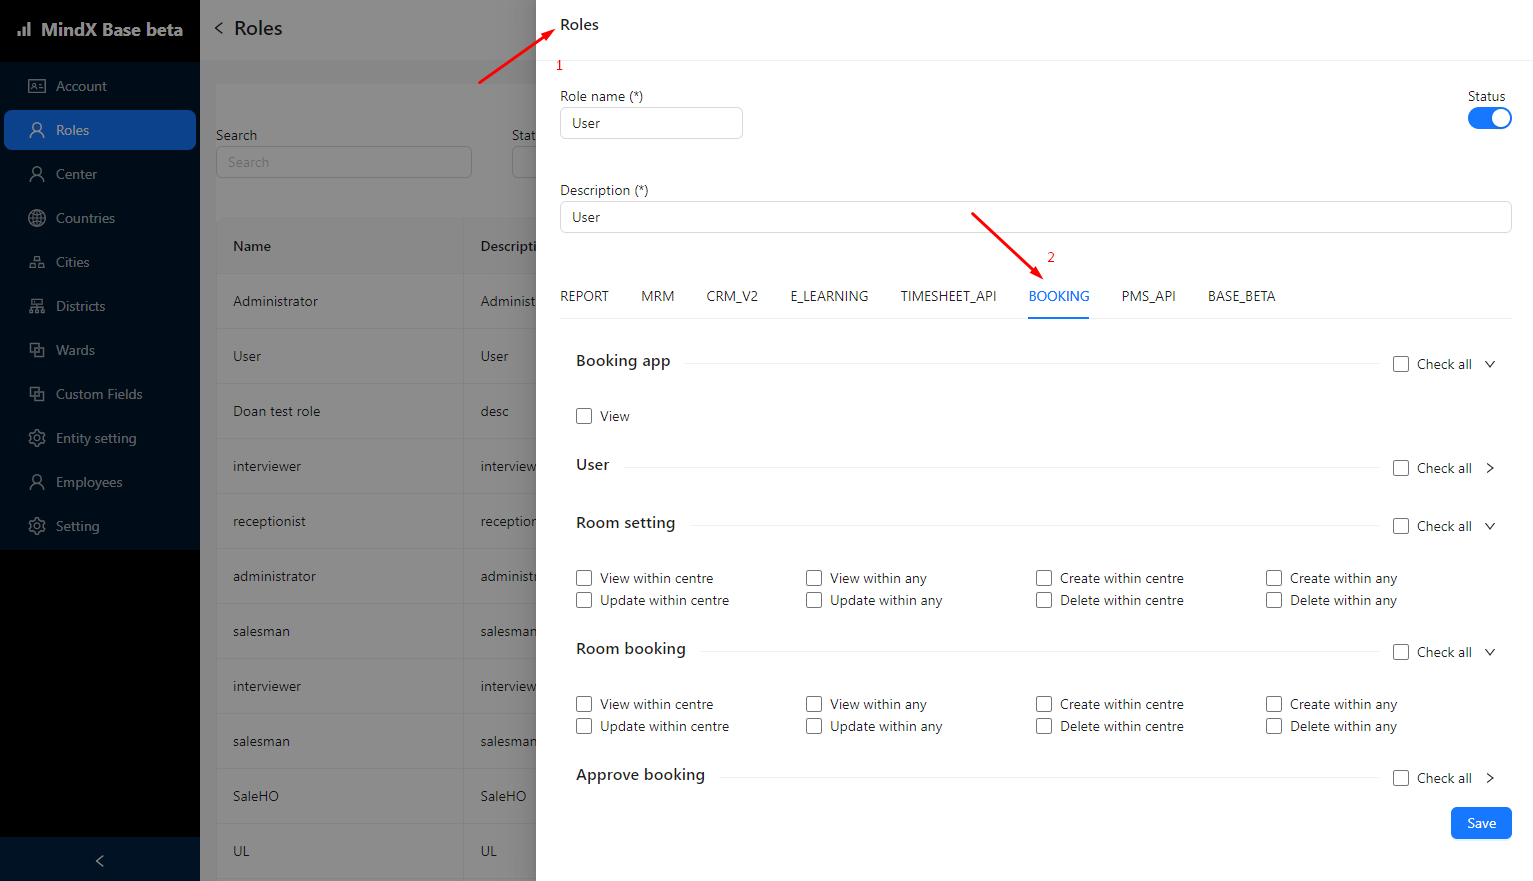Click the Employees person icon
The image size is (1533, 881).
tap(37, 482)
